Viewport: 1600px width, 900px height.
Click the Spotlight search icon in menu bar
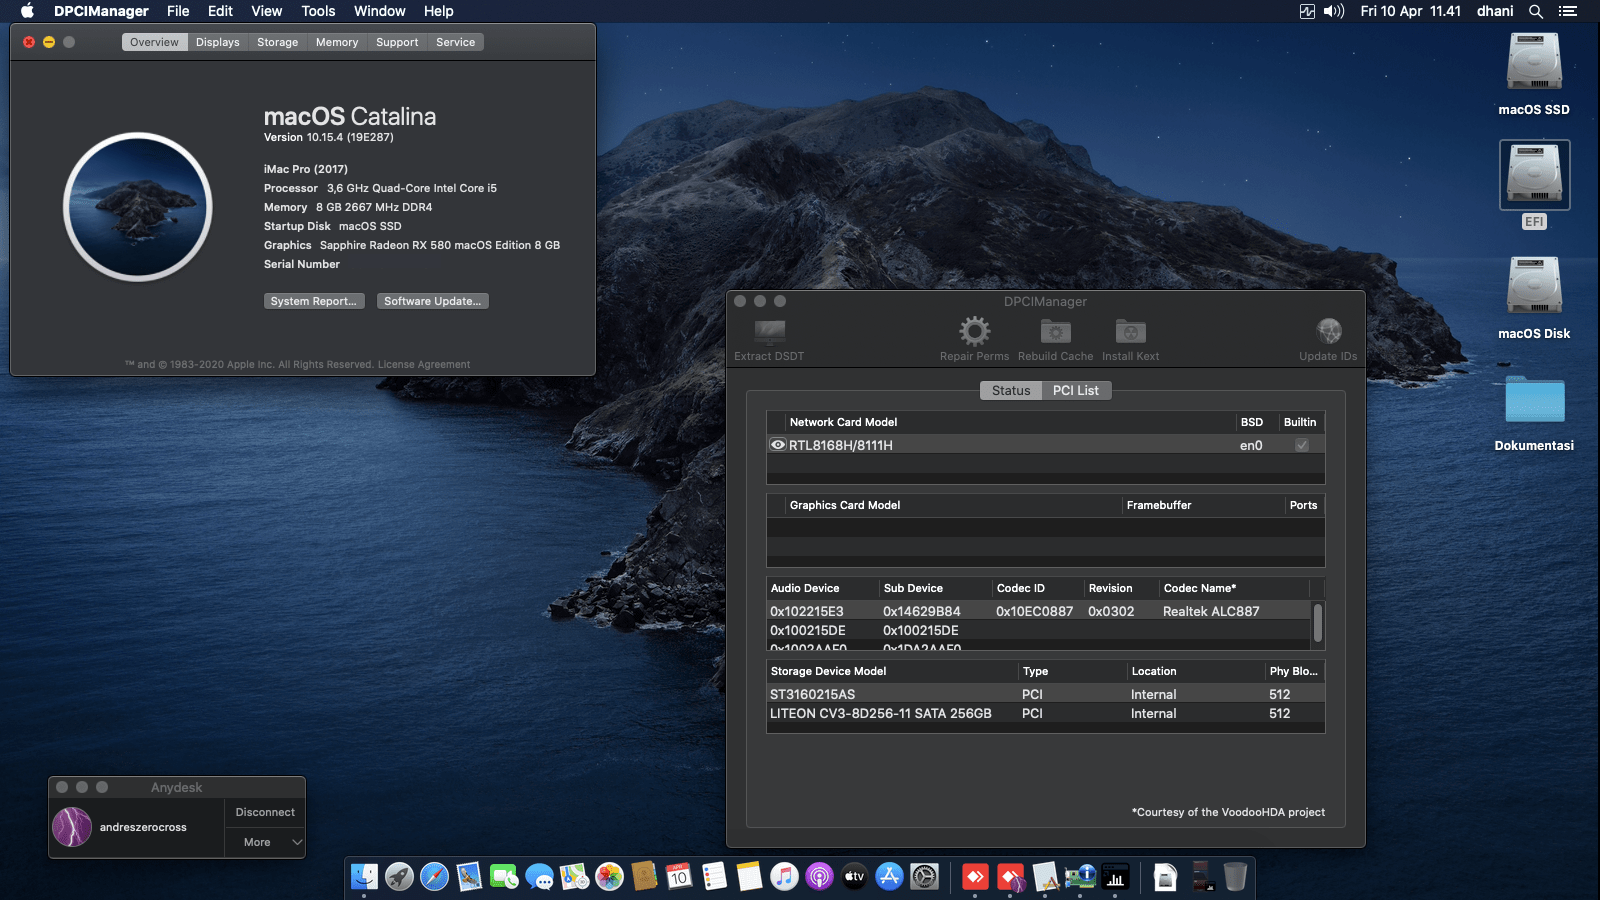1536,11
